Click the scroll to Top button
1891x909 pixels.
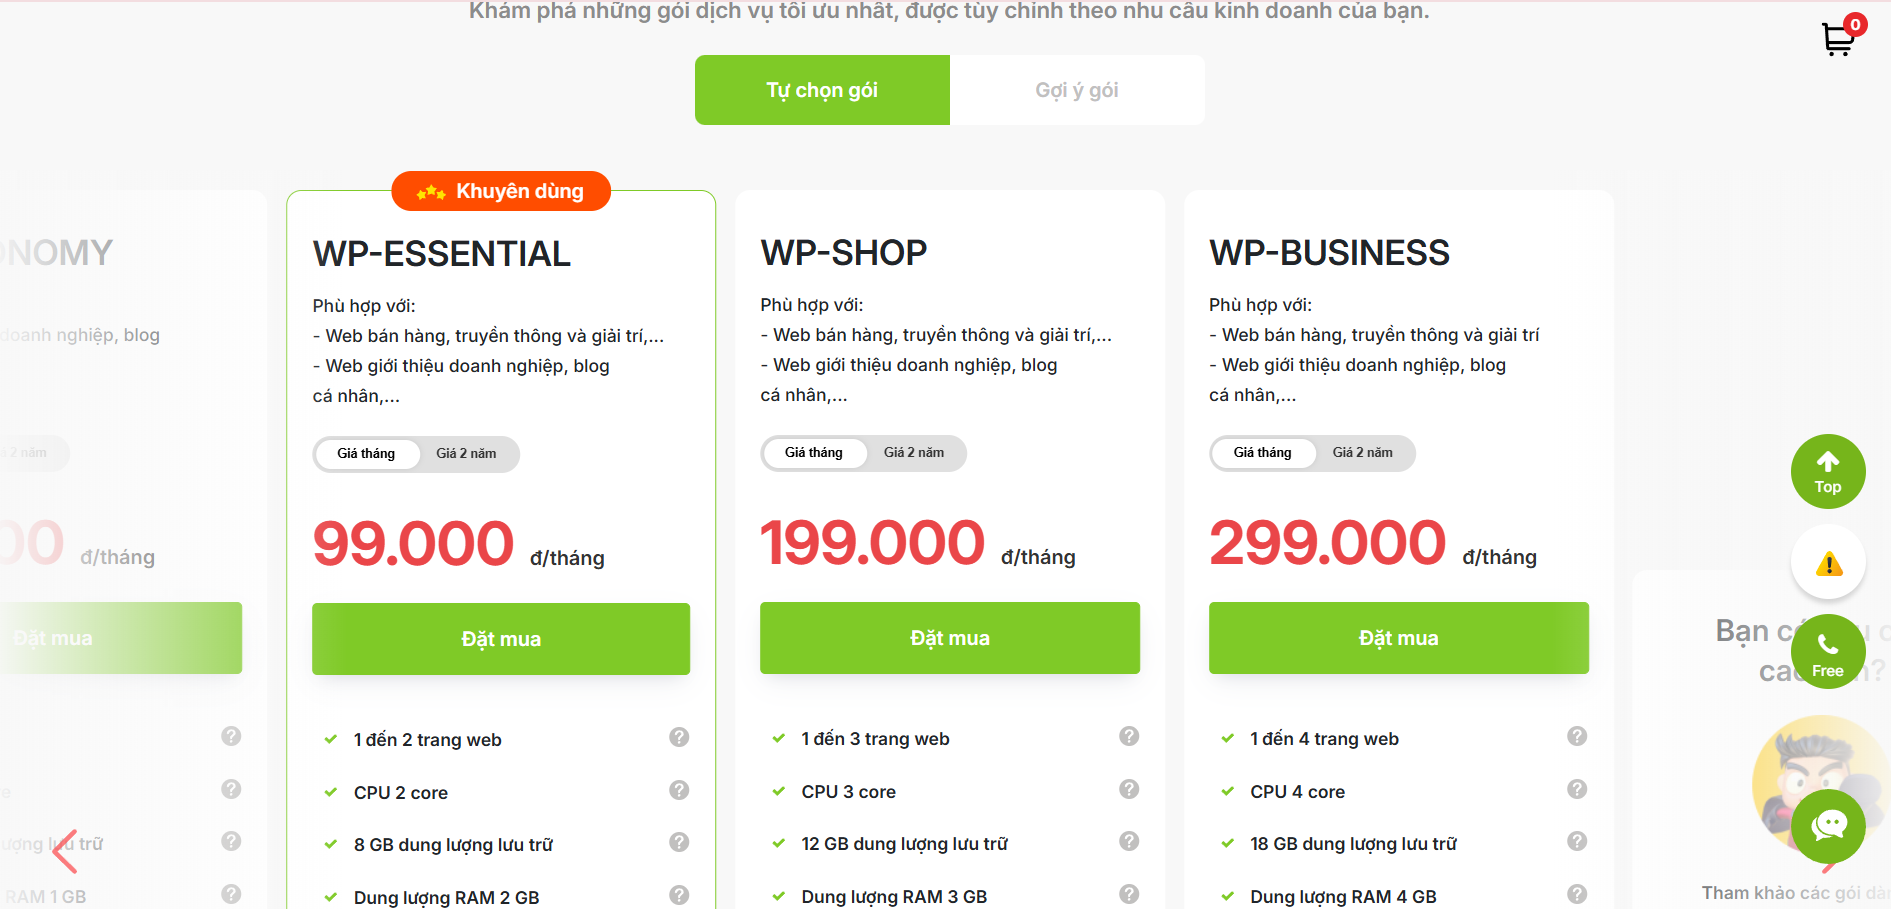click(1827, 471)
